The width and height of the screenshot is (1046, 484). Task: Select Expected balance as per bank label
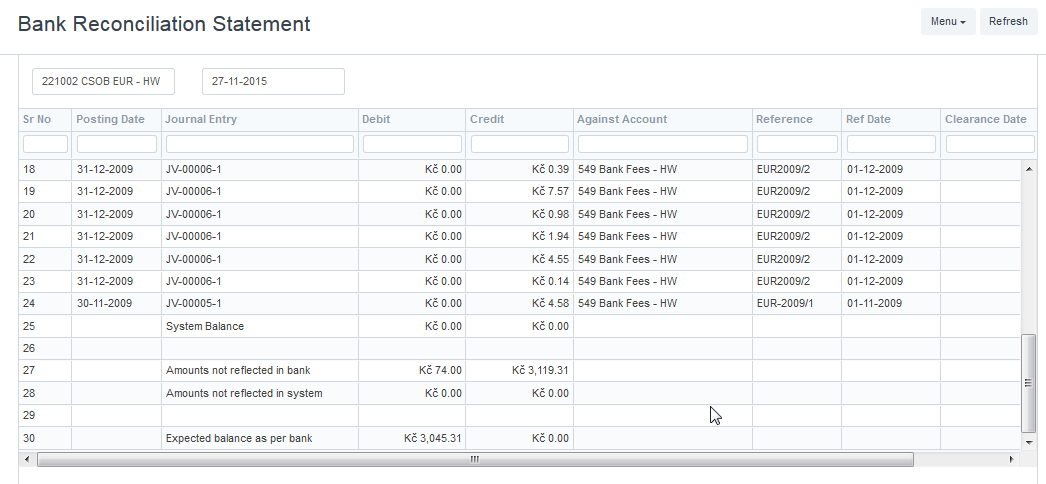(x=239, y=439)
